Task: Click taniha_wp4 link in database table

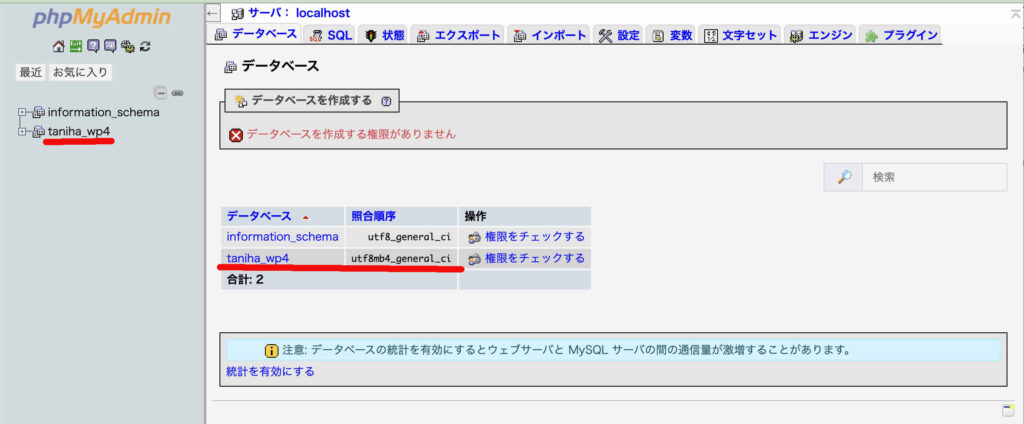Action: point(258,258)
